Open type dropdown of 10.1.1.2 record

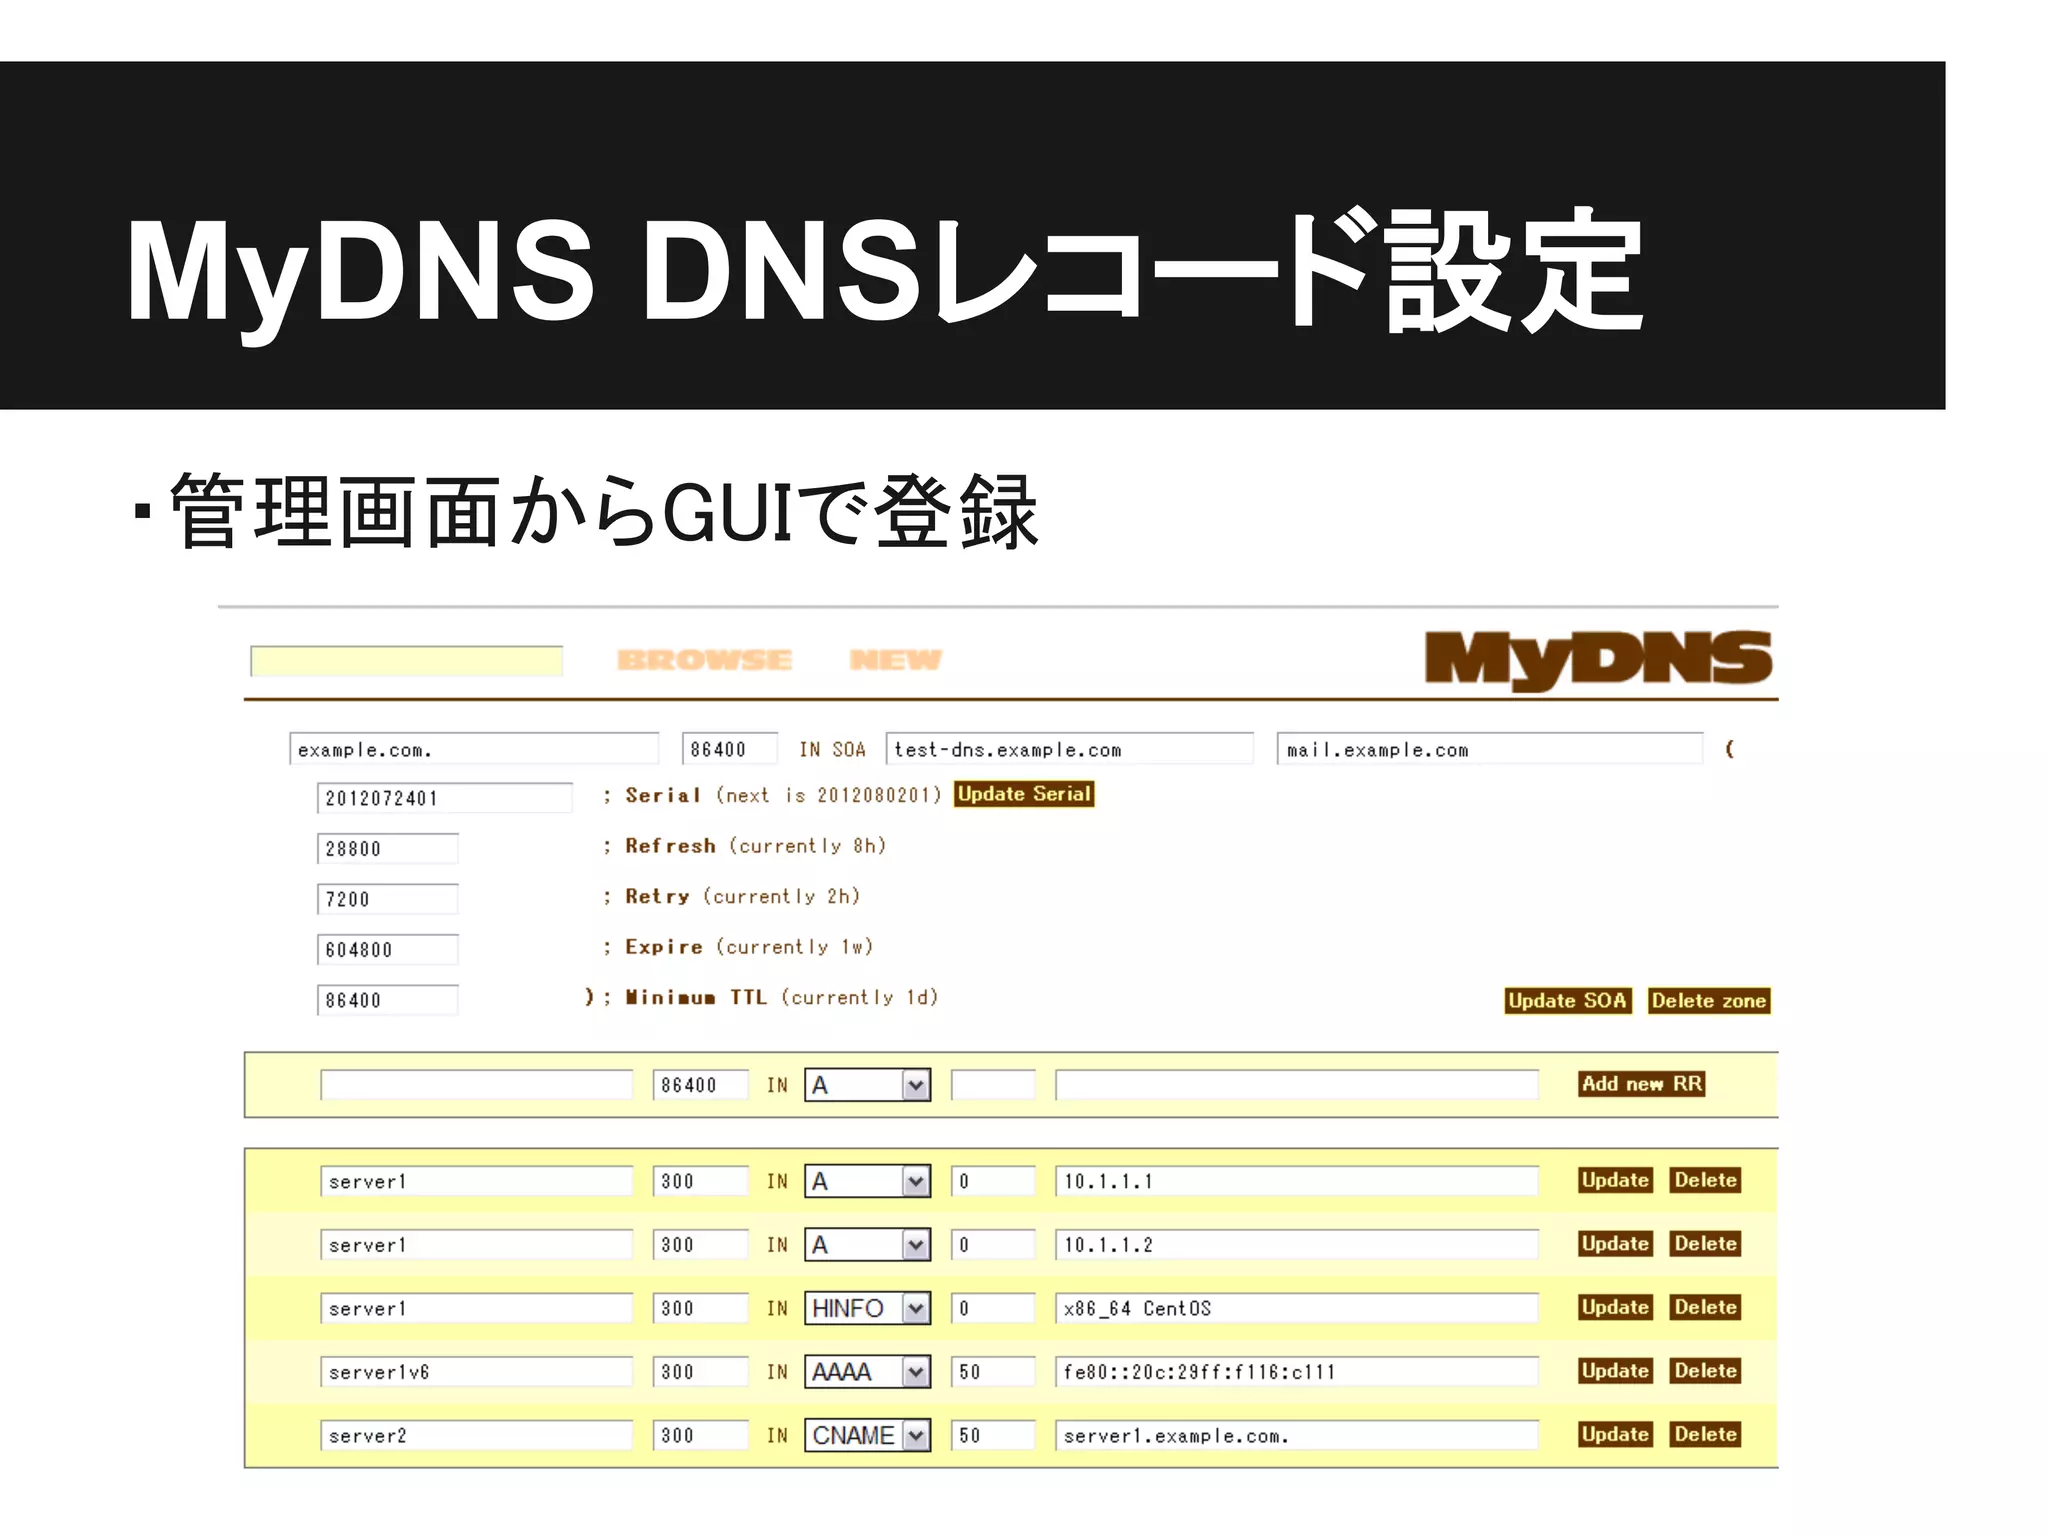[868, 1245]
